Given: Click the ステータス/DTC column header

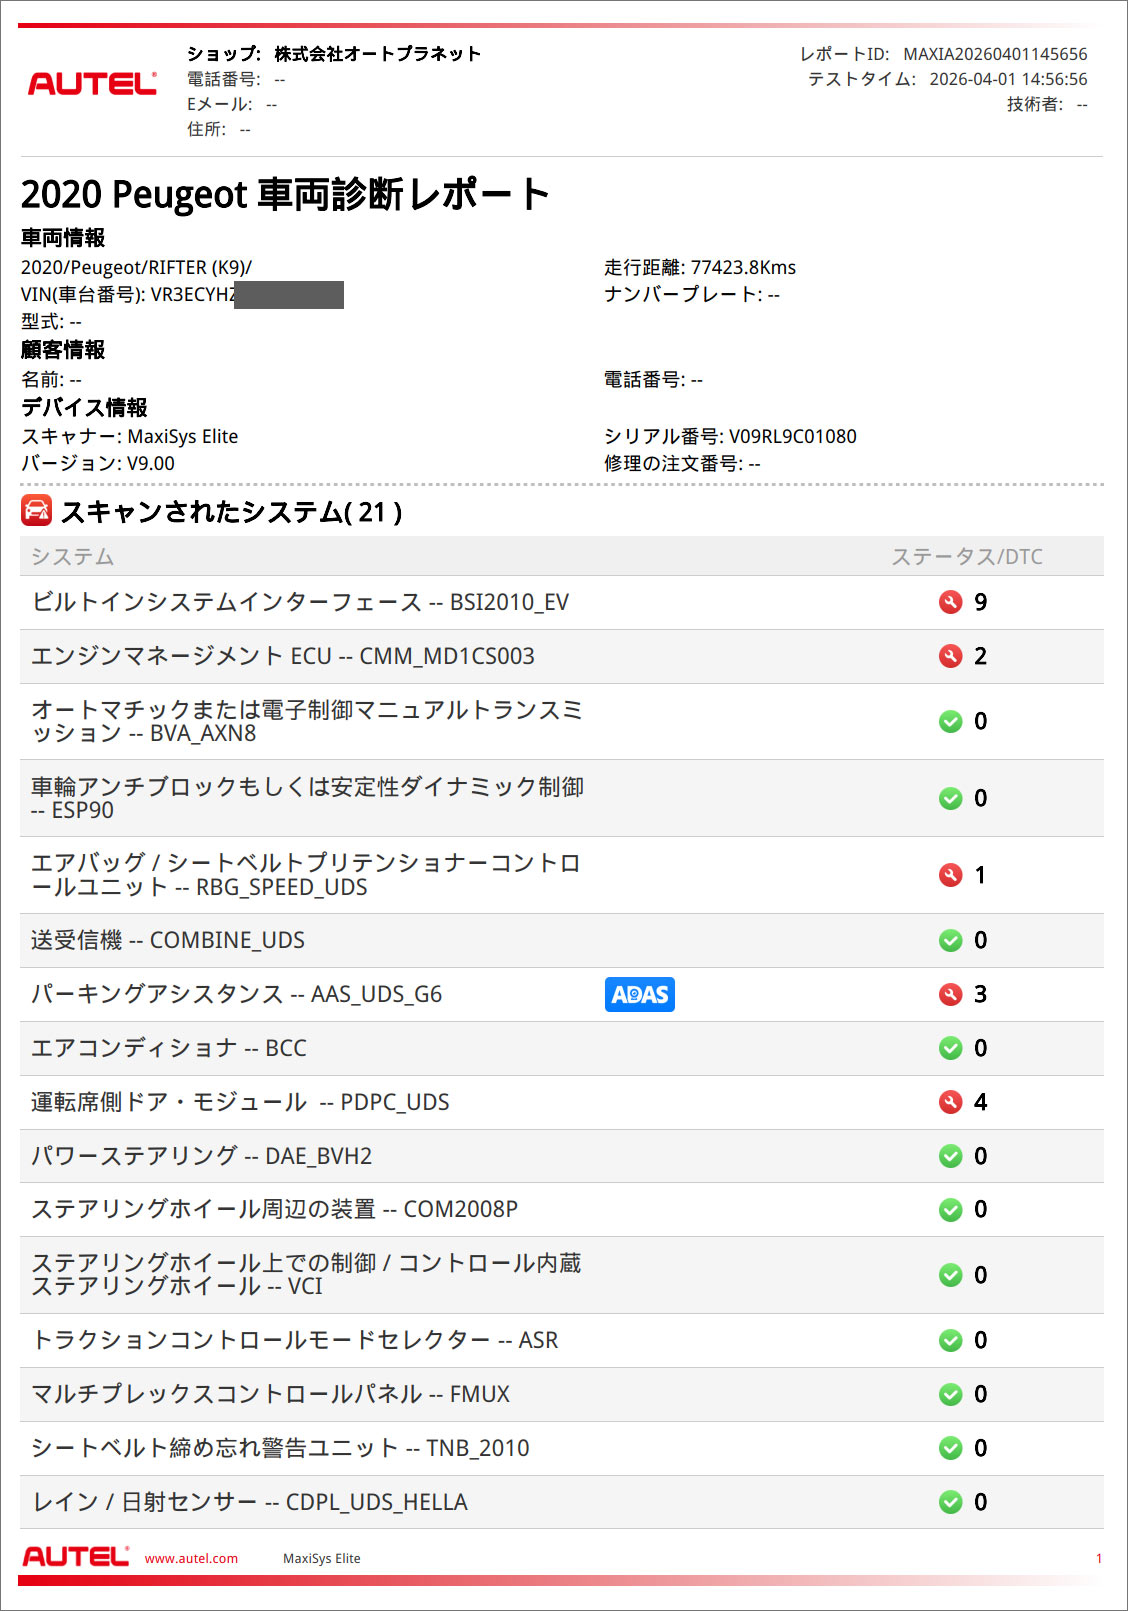Looking at the screenshot, I should pyautogui.click(x=967, y=557).
